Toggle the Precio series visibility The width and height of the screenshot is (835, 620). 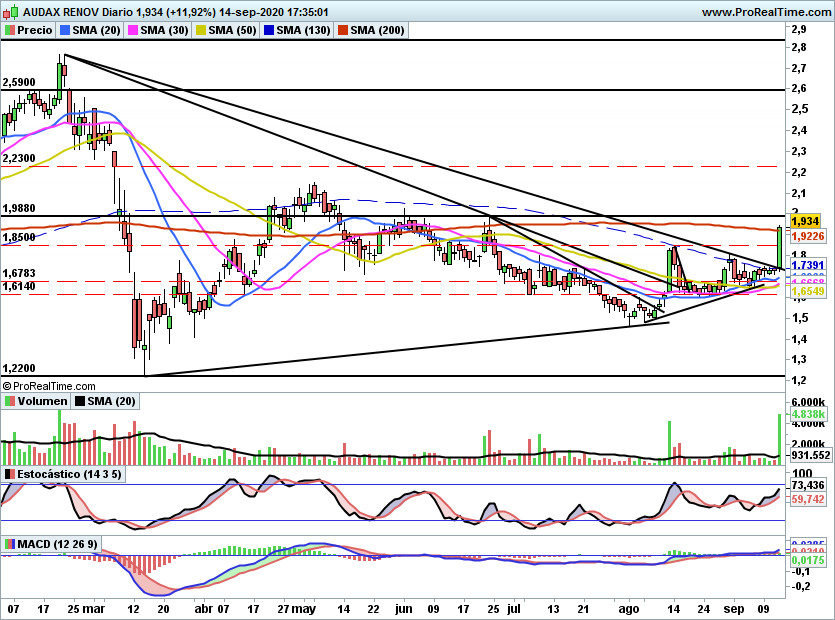(x=33, y=30)
